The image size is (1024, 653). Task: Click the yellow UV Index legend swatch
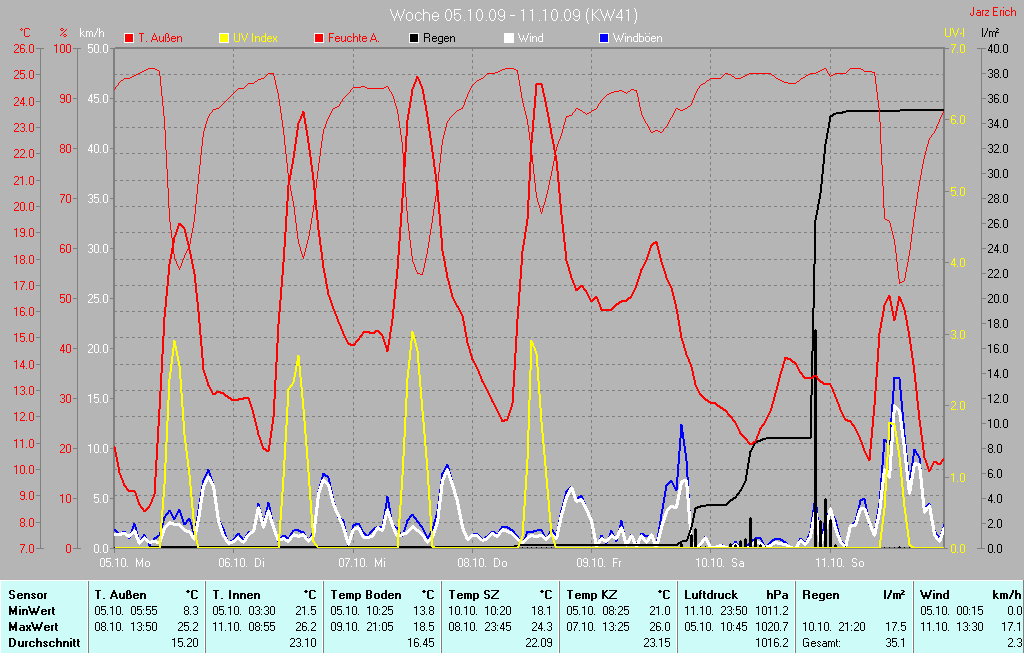pyautogui.click(x=224, y=38)
